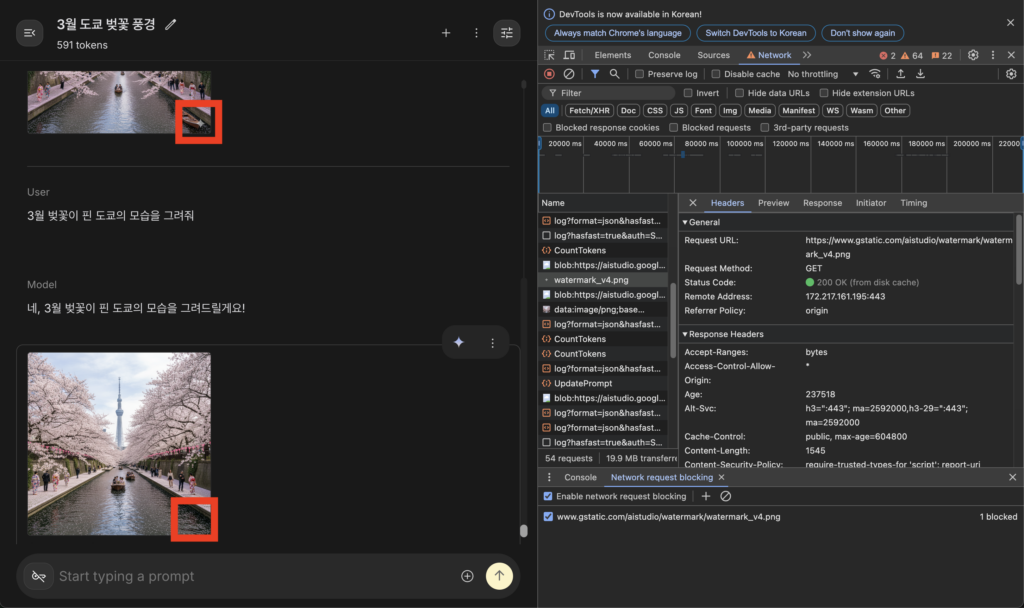Uncheck Enable network request blocking
The height and width of the screenshot is (608, 1024).
[548, 496]
